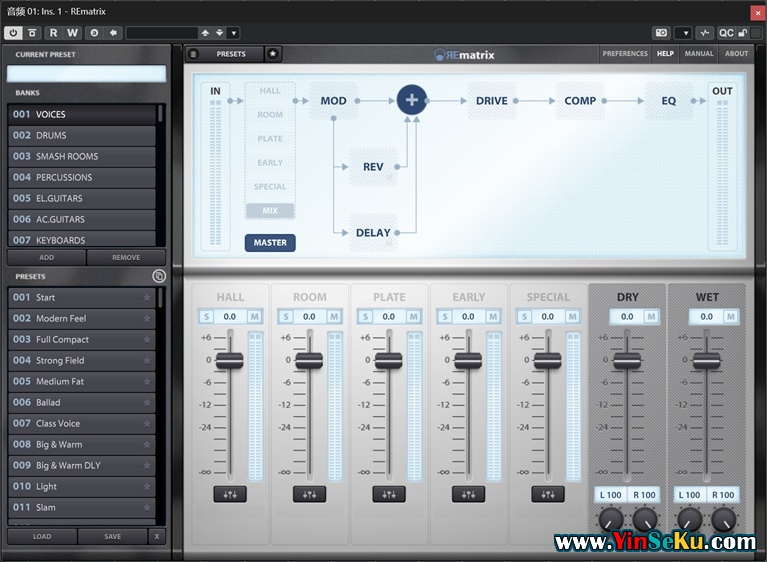Viewport: 767px width, 562px height.
Task: Click the plus mixer node in signal chain
Action: 411,100
